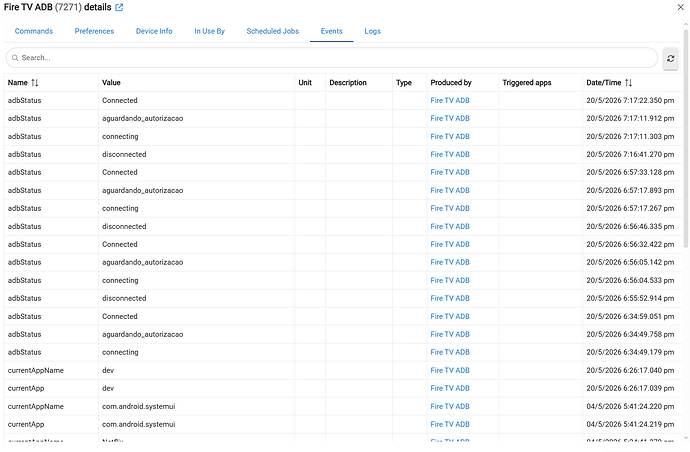Image resolution: width=690 pixels, height=452 pixels.
Task: View the Scheduled Jobs tab
Action: (272, 31)
